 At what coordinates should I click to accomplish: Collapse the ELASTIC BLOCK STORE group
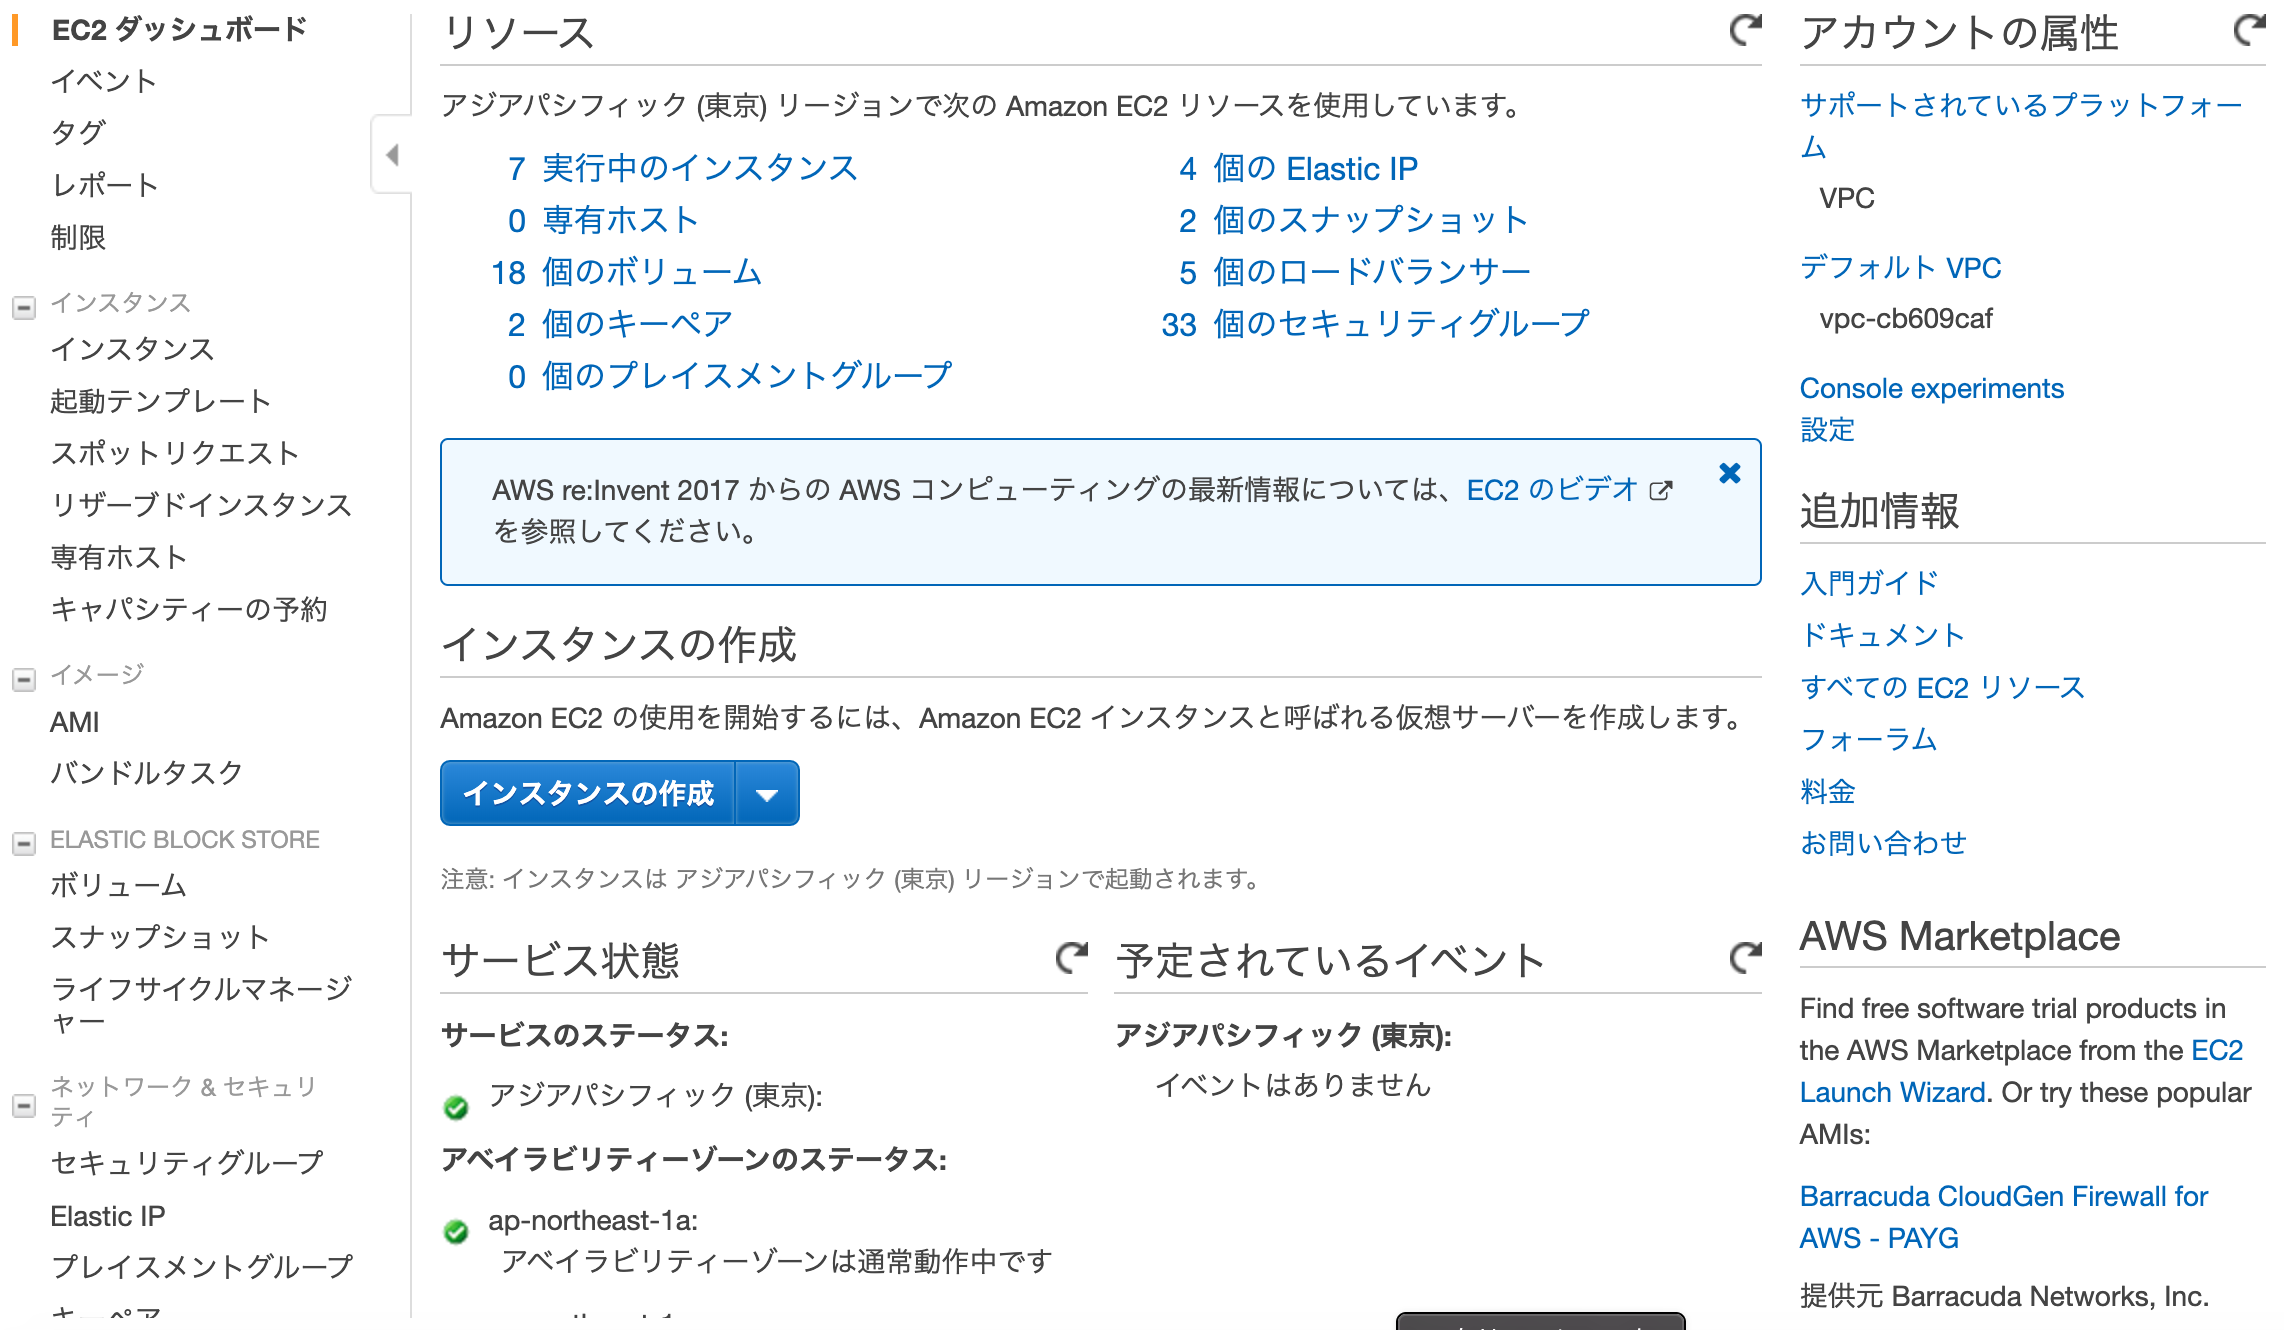click(24, 844)
